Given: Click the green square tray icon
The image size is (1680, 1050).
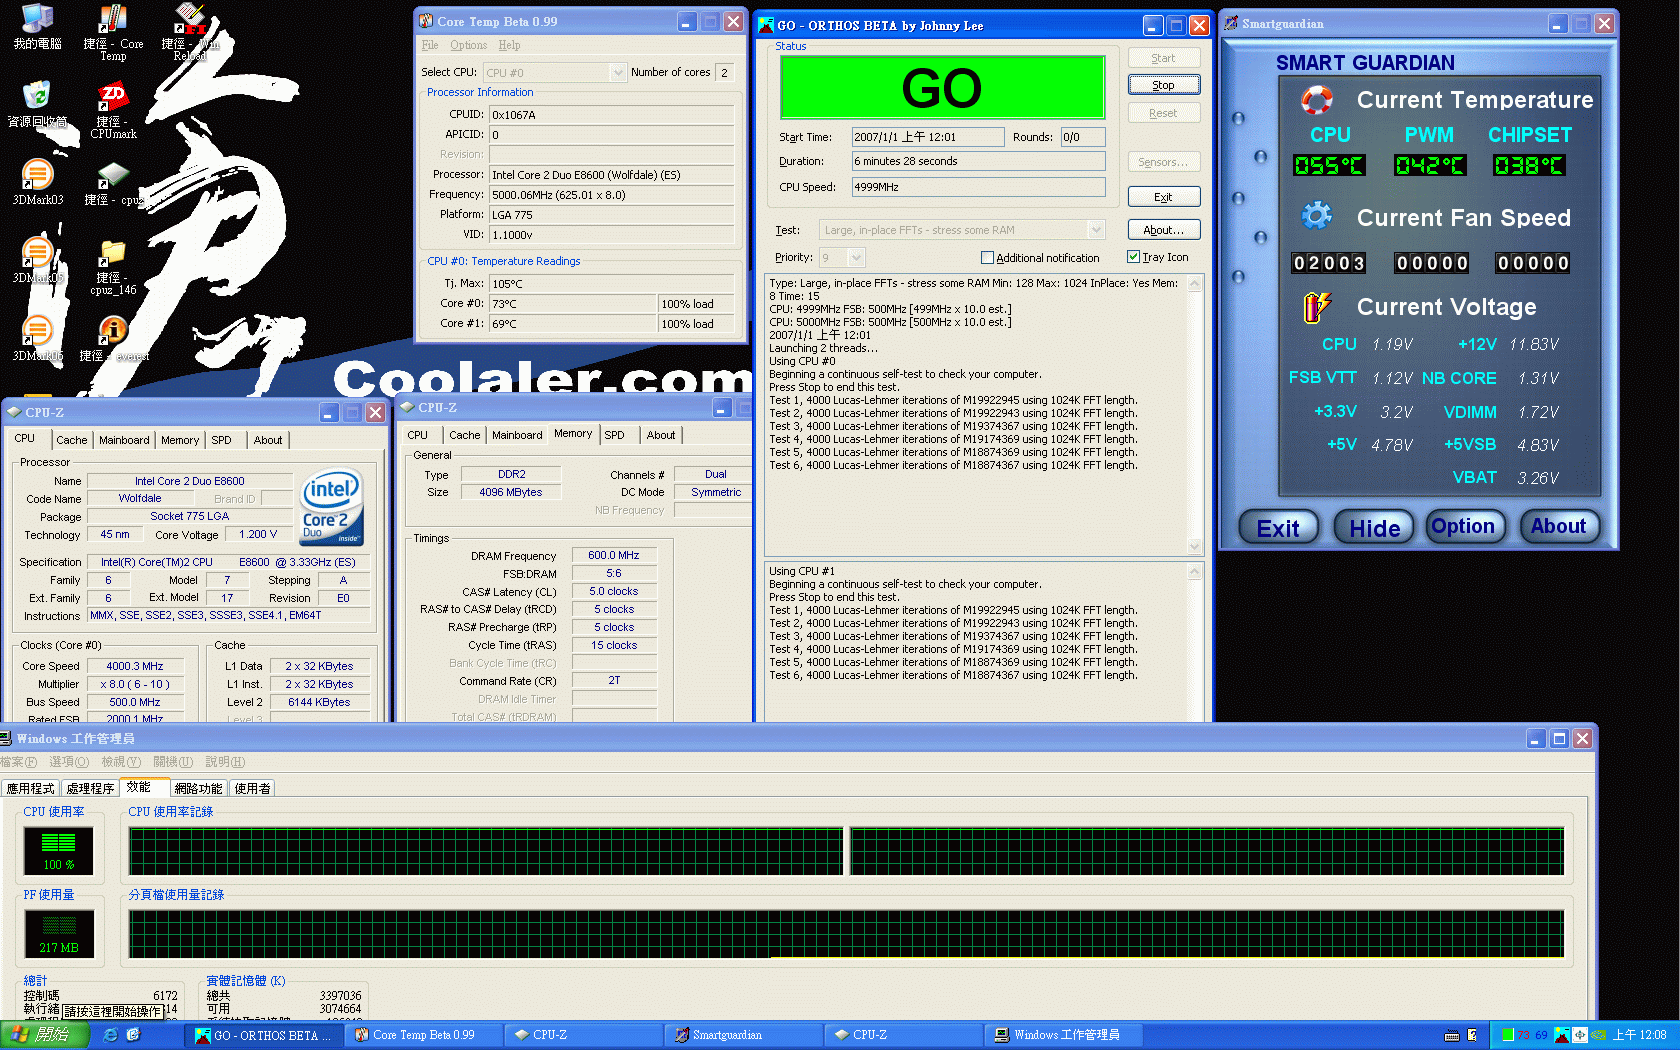Looking at the screenshot, I should point(1508,1035).
